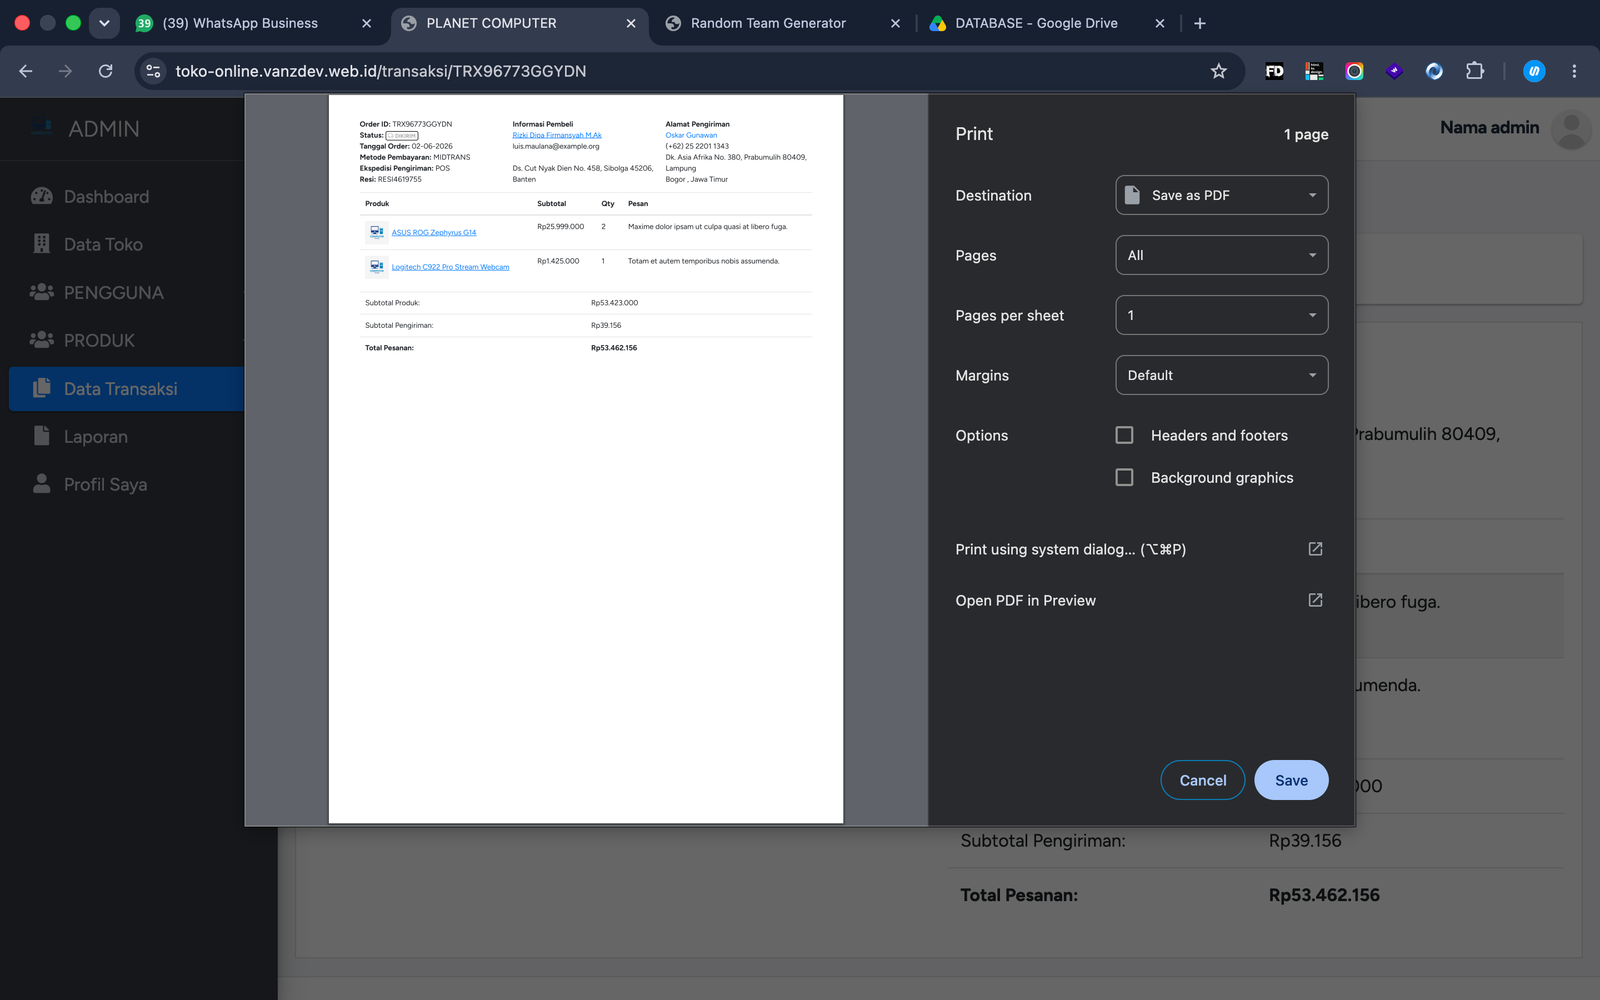Open the Pages dropdown set to All

(1221, 255)
